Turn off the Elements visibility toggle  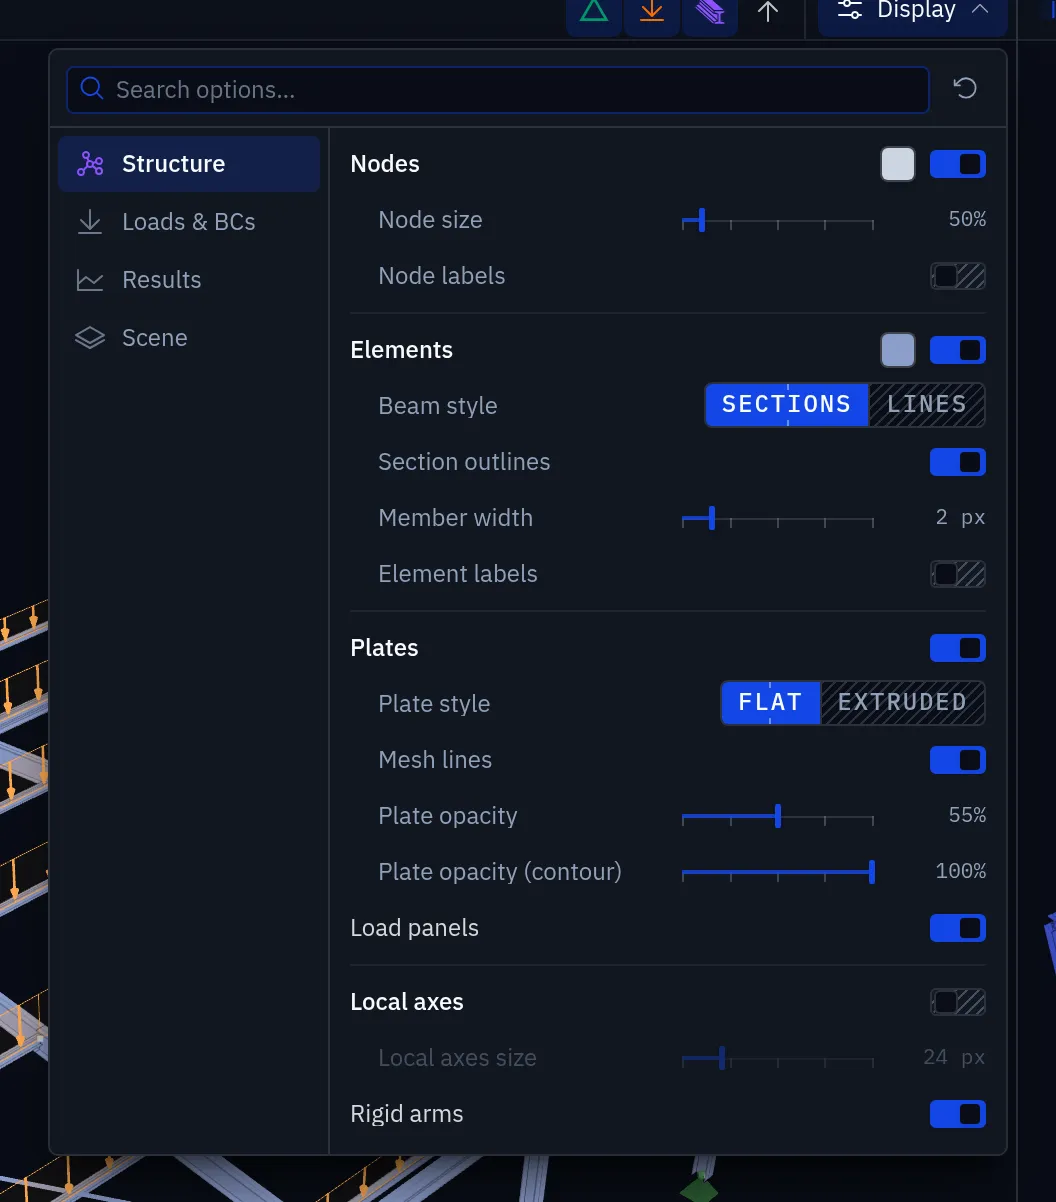pyautogui.click(x=958, y=350)
